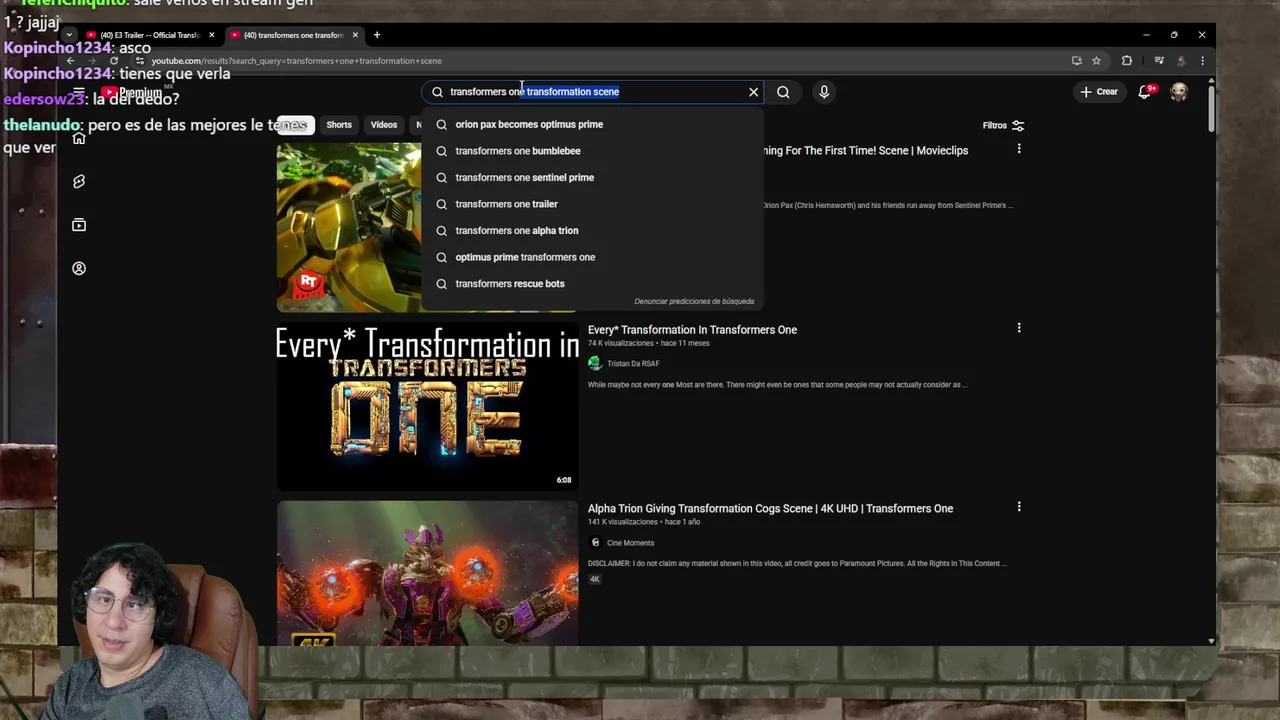Clear the YouTube search box with X

pos(753,92)
